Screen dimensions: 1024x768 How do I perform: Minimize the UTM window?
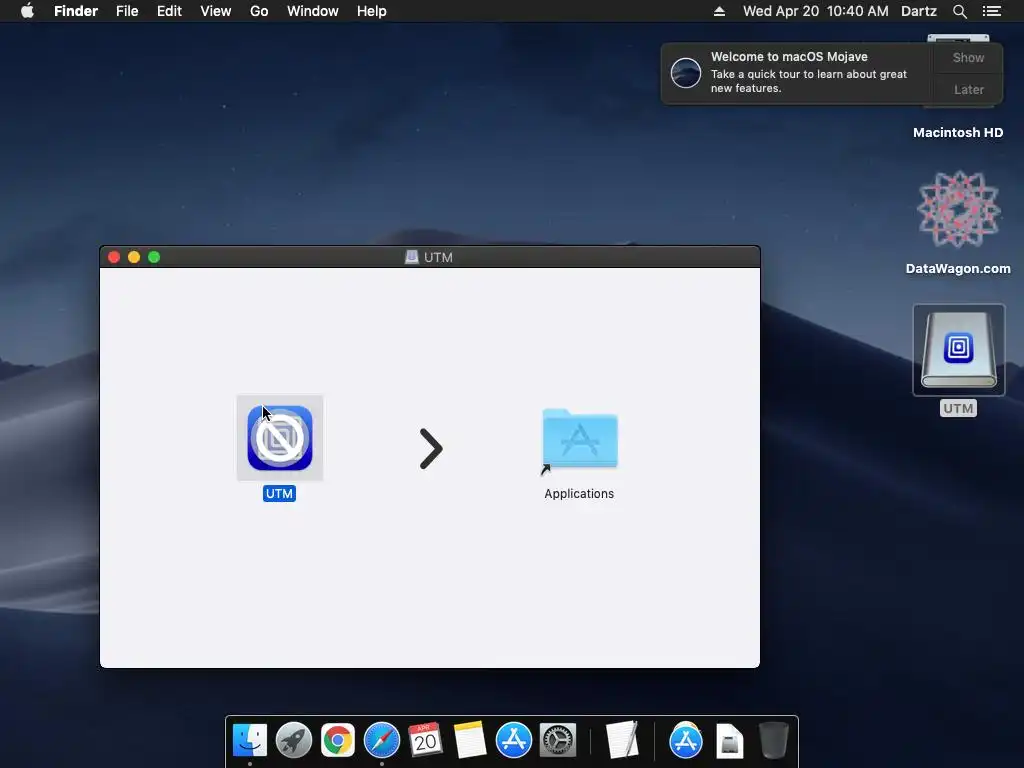click(134, 257)
